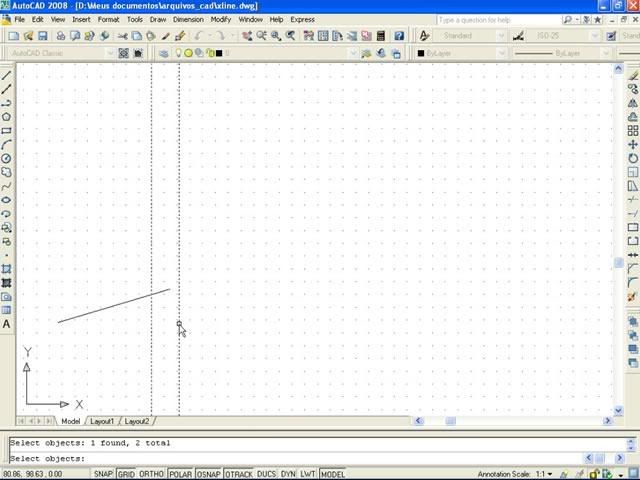This screenshot has height=480, width=640.
Task: Toggle OTRACK in status bar
Action: pos(239,474)
